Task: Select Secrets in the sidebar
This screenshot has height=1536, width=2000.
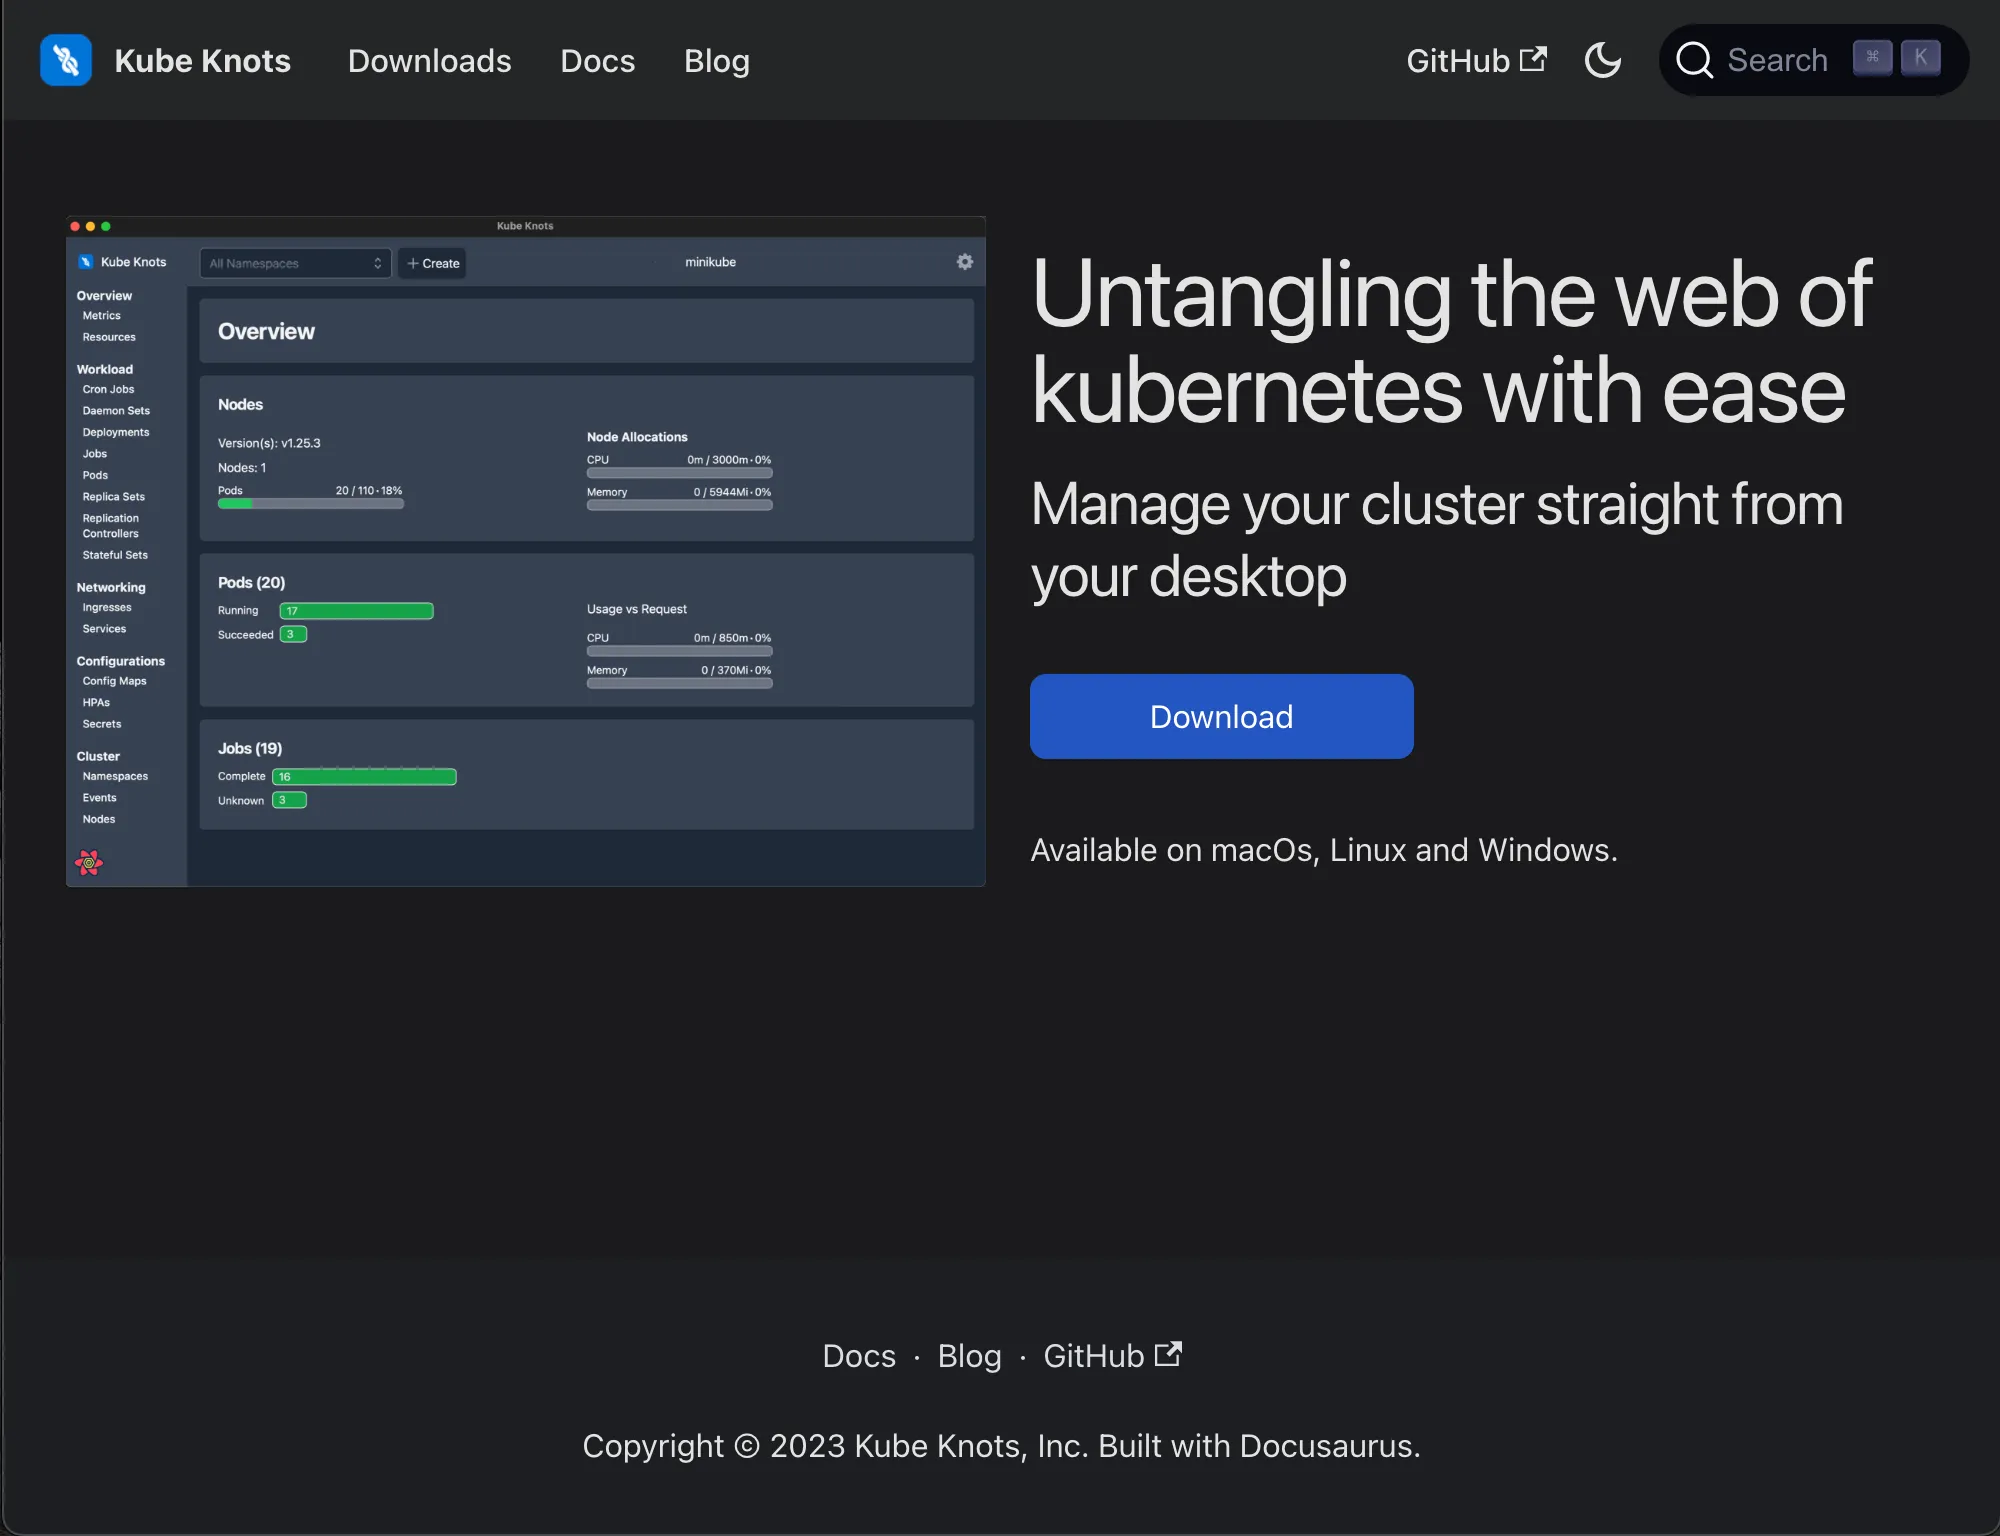Action: click(102, 724)
